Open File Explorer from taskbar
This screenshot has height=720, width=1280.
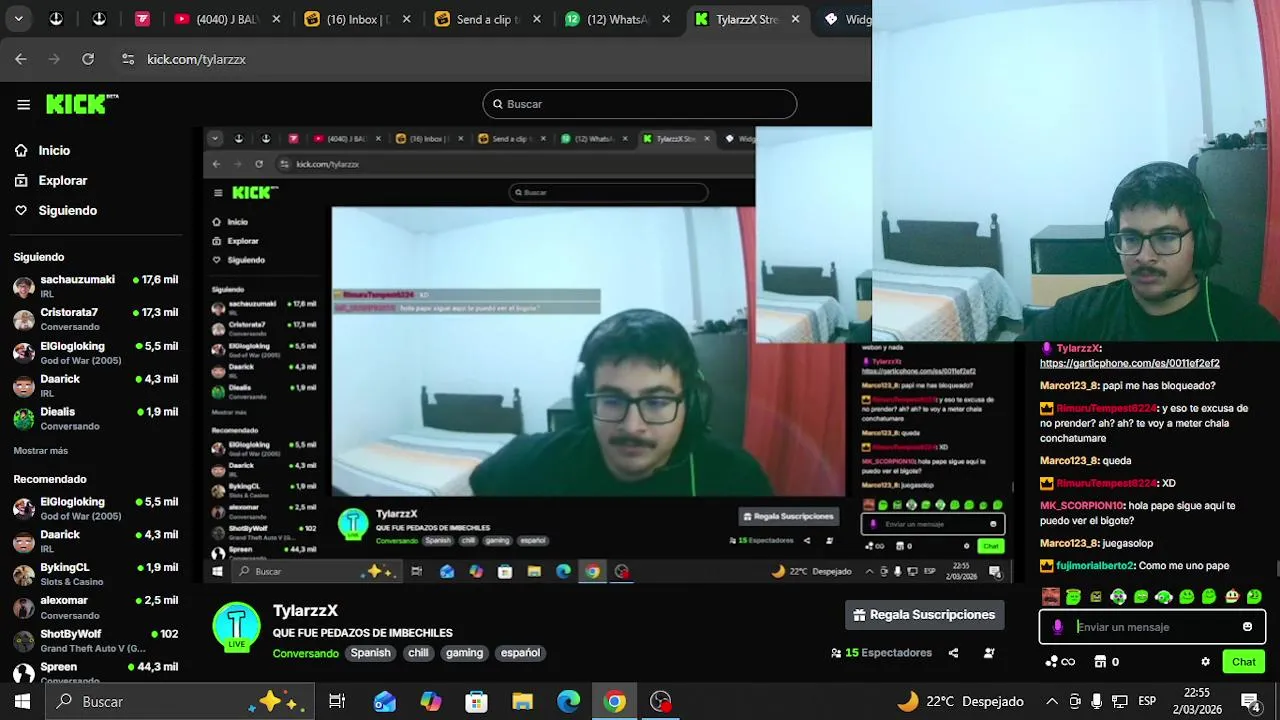(x=523, y=702)
